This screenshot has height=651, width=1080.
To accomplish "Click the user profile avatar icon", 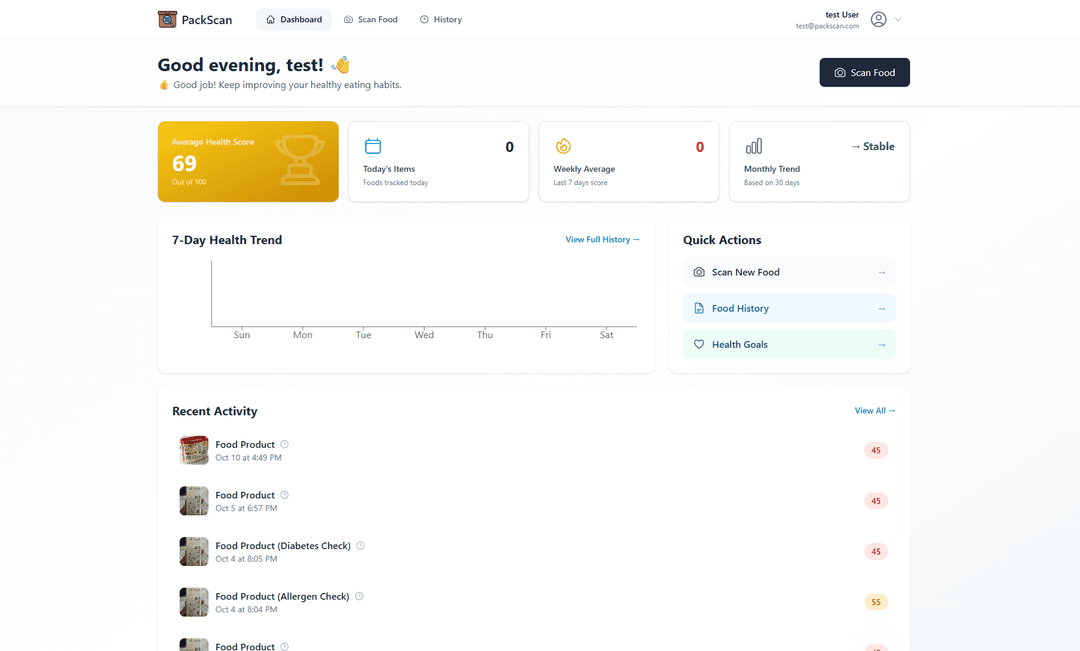I will pos(878,19).
